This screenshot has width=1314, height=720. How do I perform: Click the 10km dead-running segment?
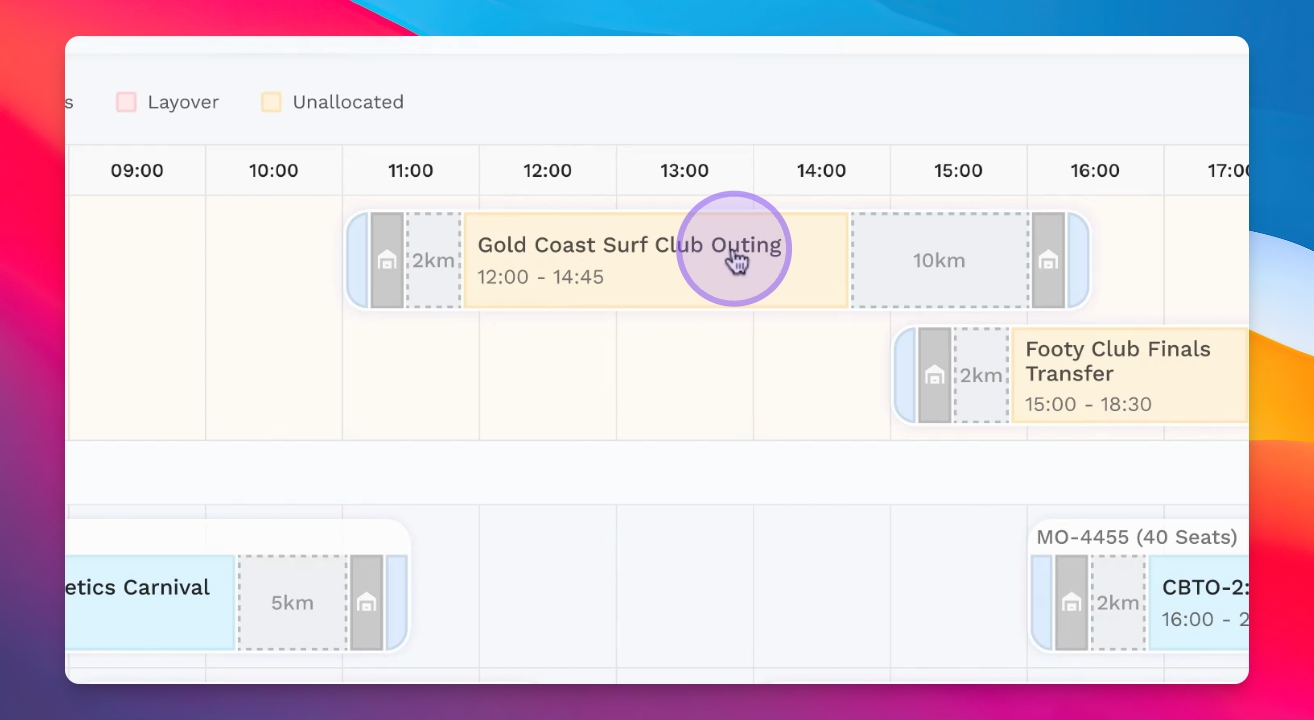tap(939, 260)
